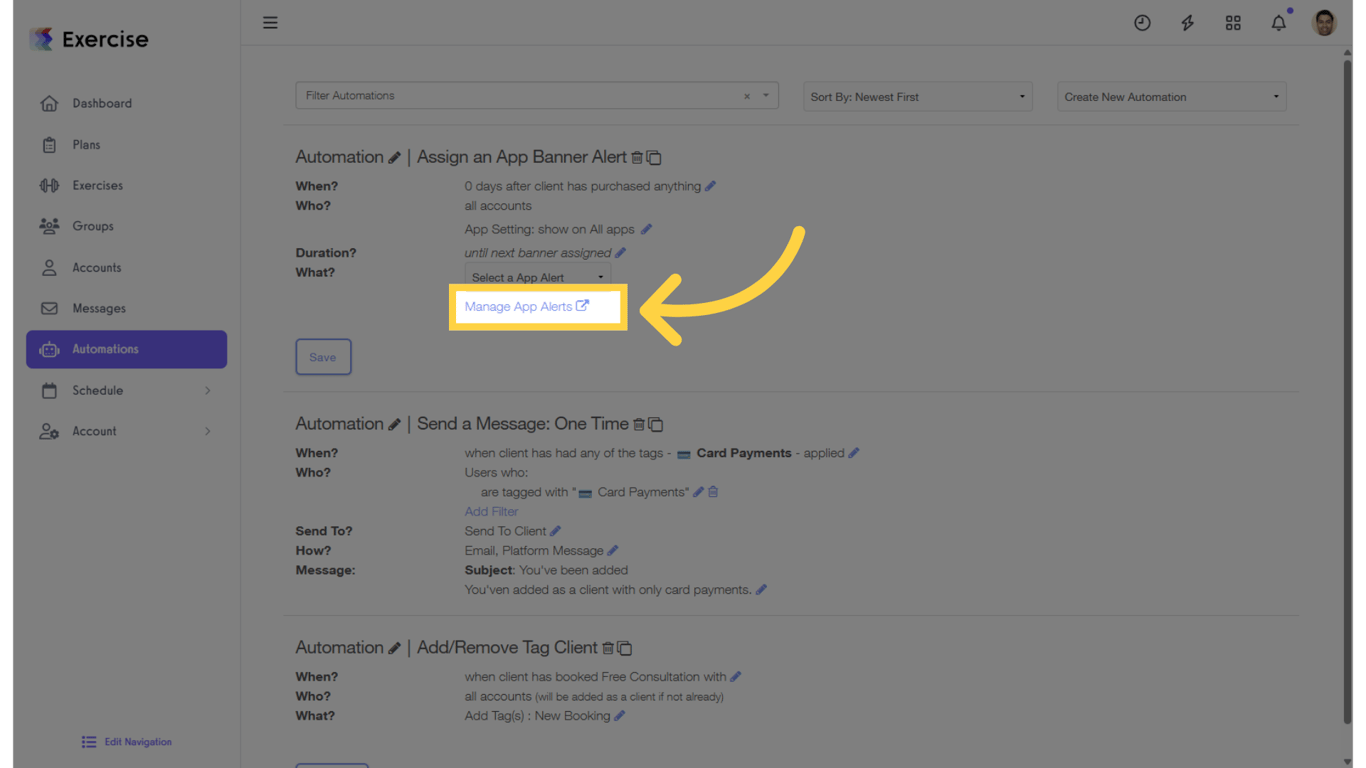Duplicate the Assign an App Banner Alert automation
The image size is (1366, 768).
654,158
